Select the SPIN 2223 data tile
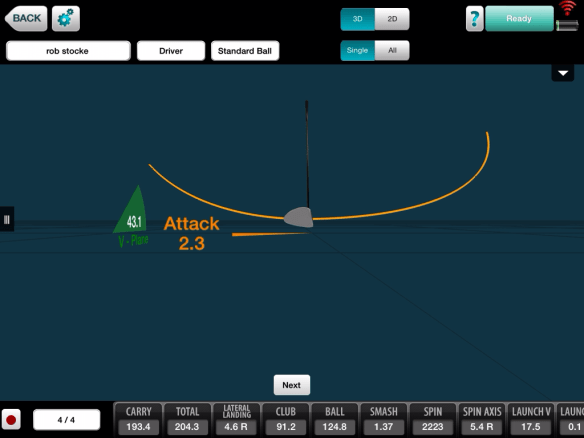Screen dimensions: 584x438 pyautogui.click(x=433, y=420)
